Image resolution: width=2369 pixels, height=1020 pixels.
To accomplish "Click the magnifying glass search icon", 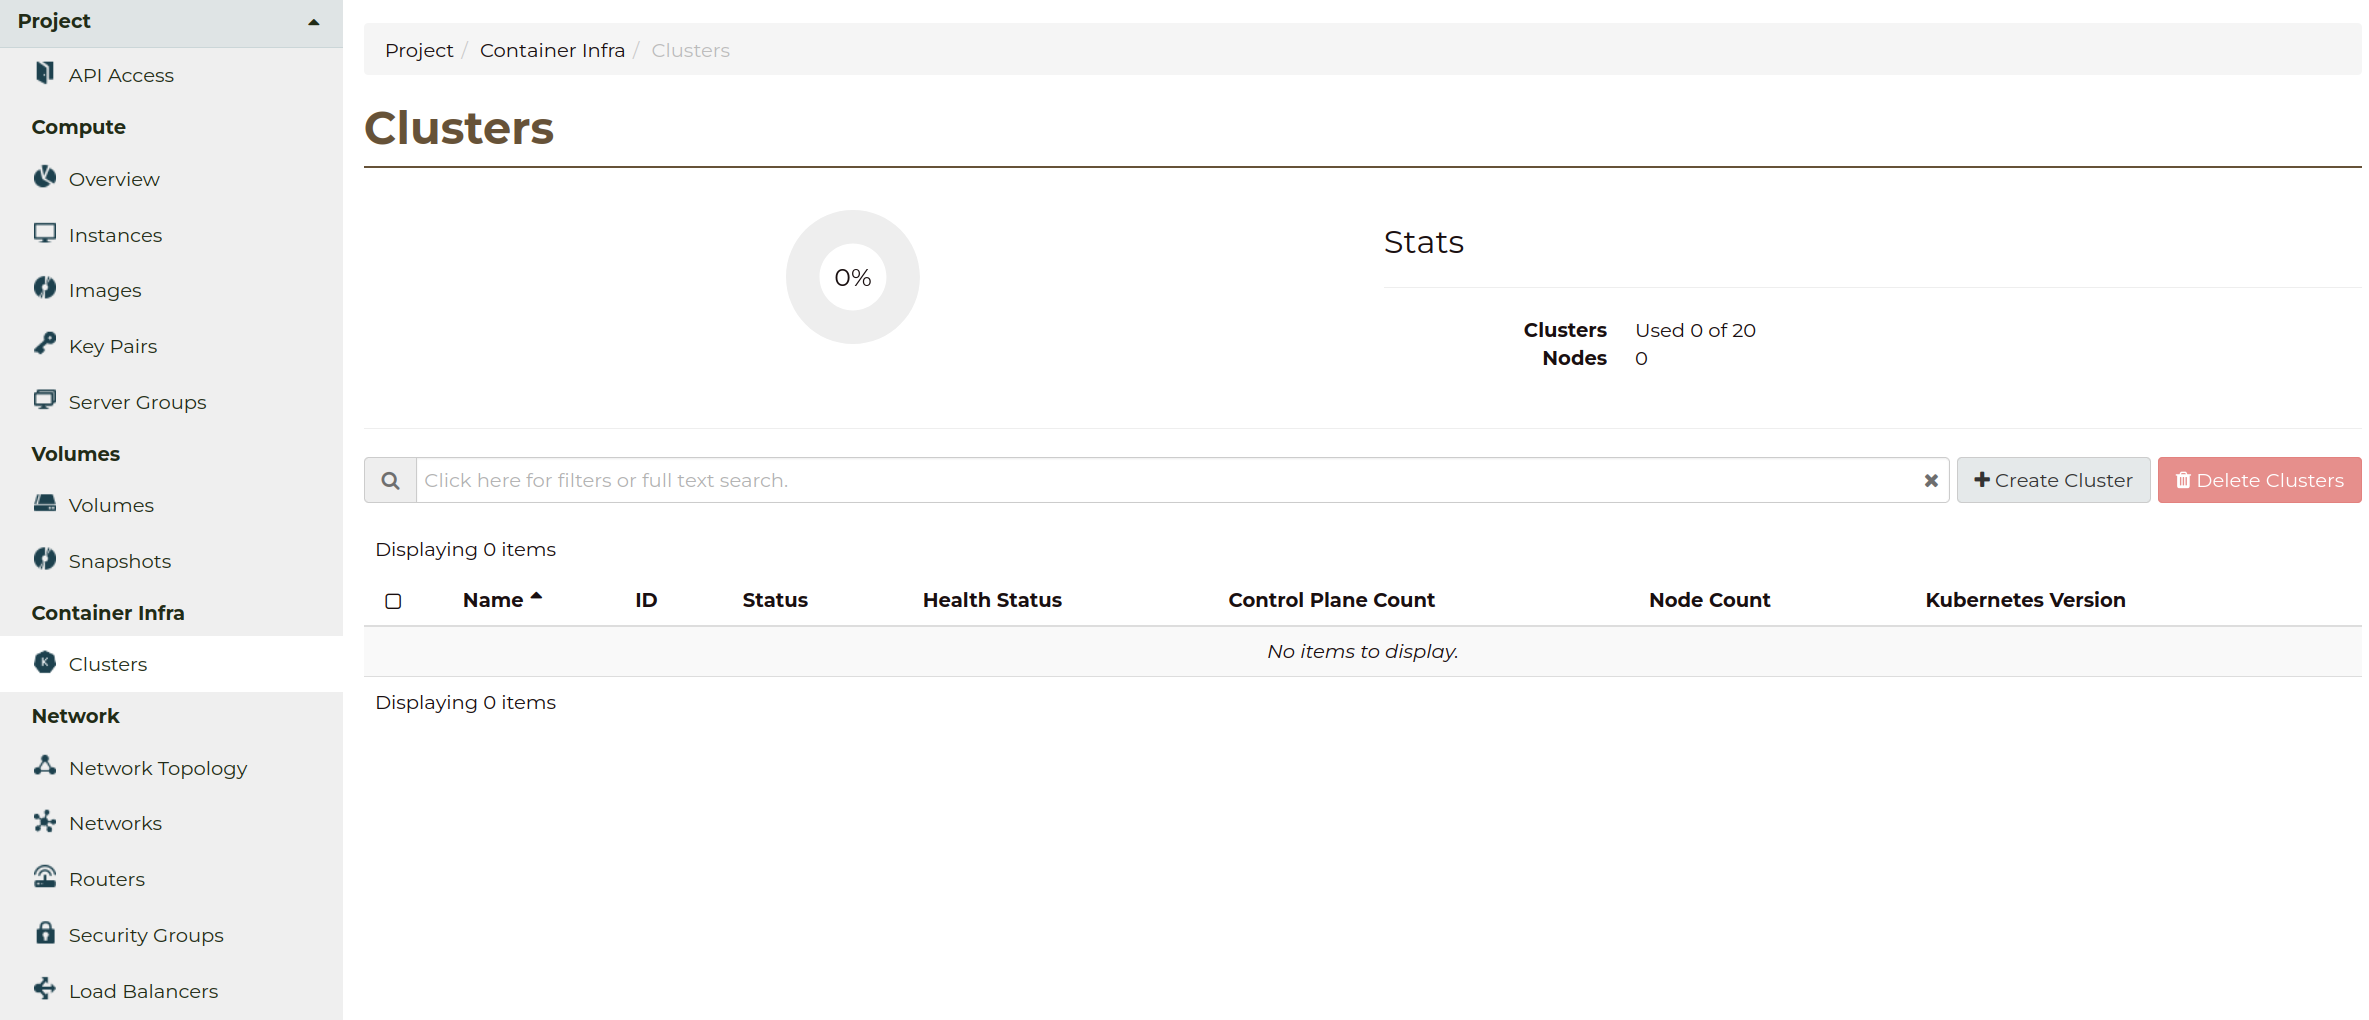I will [389, 480].
